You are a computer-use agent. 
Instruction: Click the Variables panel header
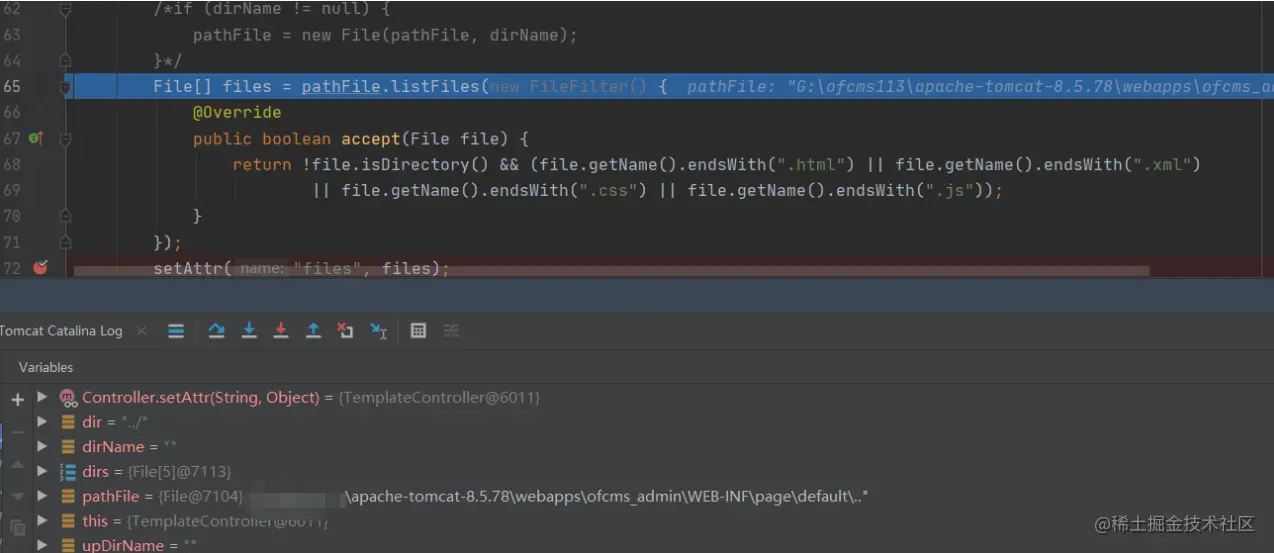pyautogui.click(x=46, y=367)
